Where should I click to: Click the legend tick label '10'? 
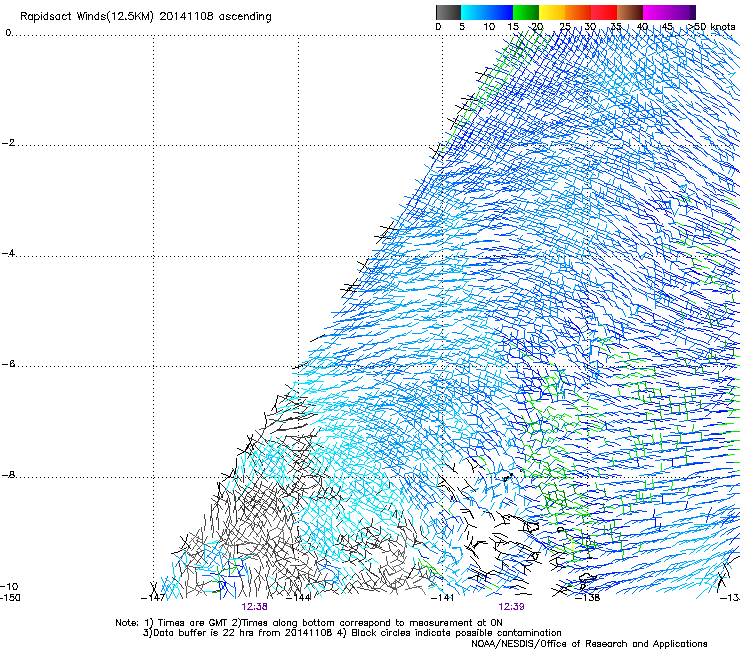489,27
